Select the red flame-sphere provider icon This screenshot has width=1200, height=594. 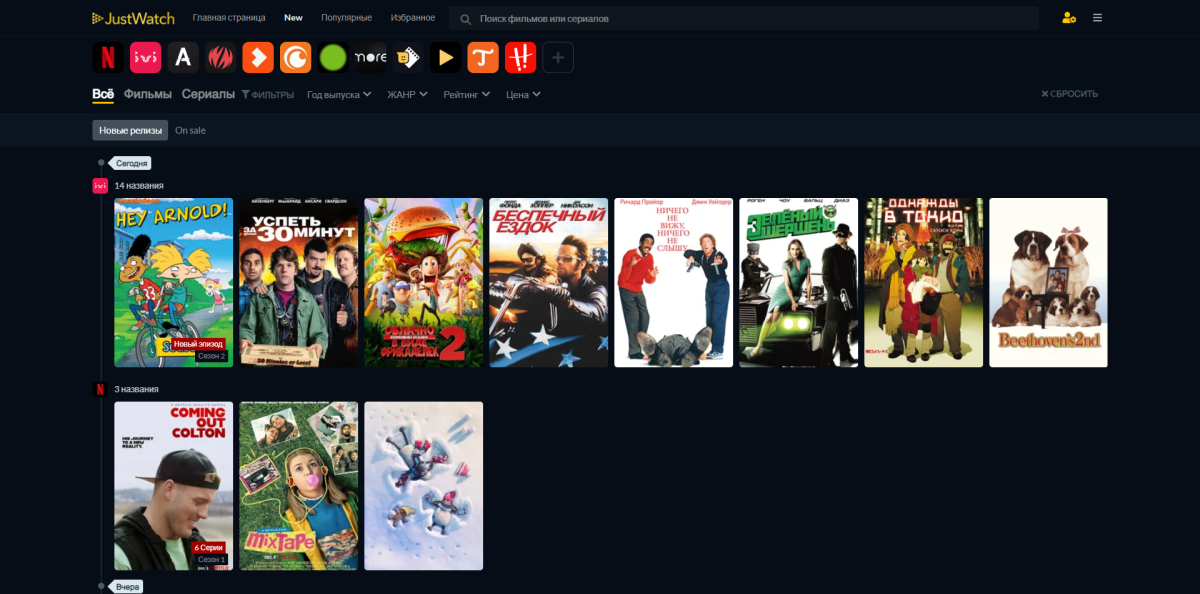click(x=221, y=58)
